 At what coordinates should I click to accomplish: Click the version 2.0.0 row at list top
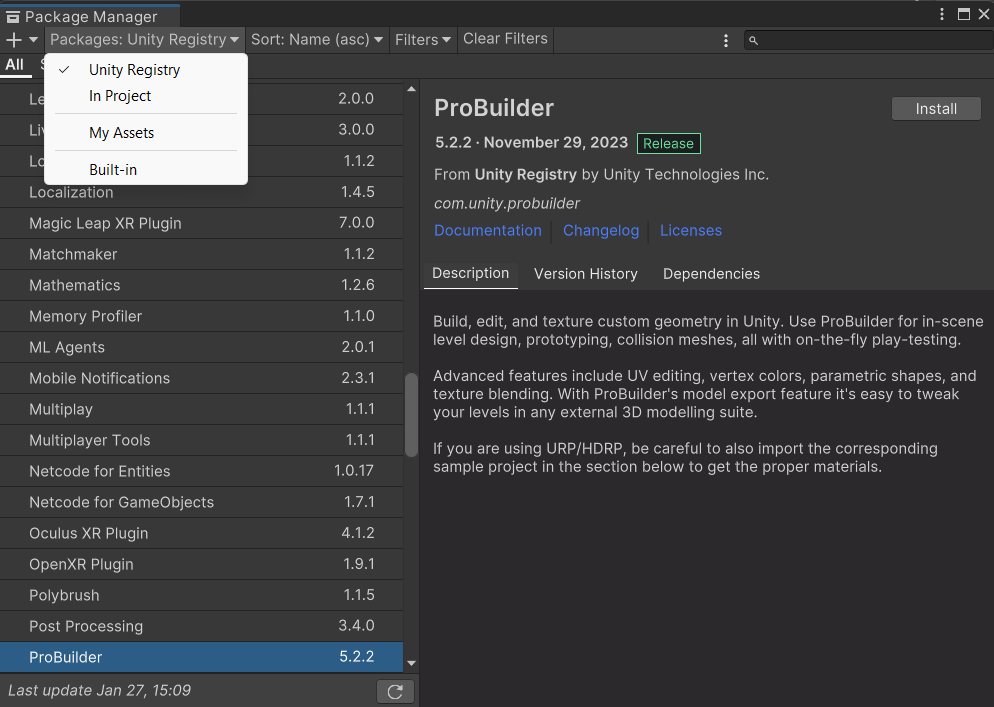[x=202, y=99]
